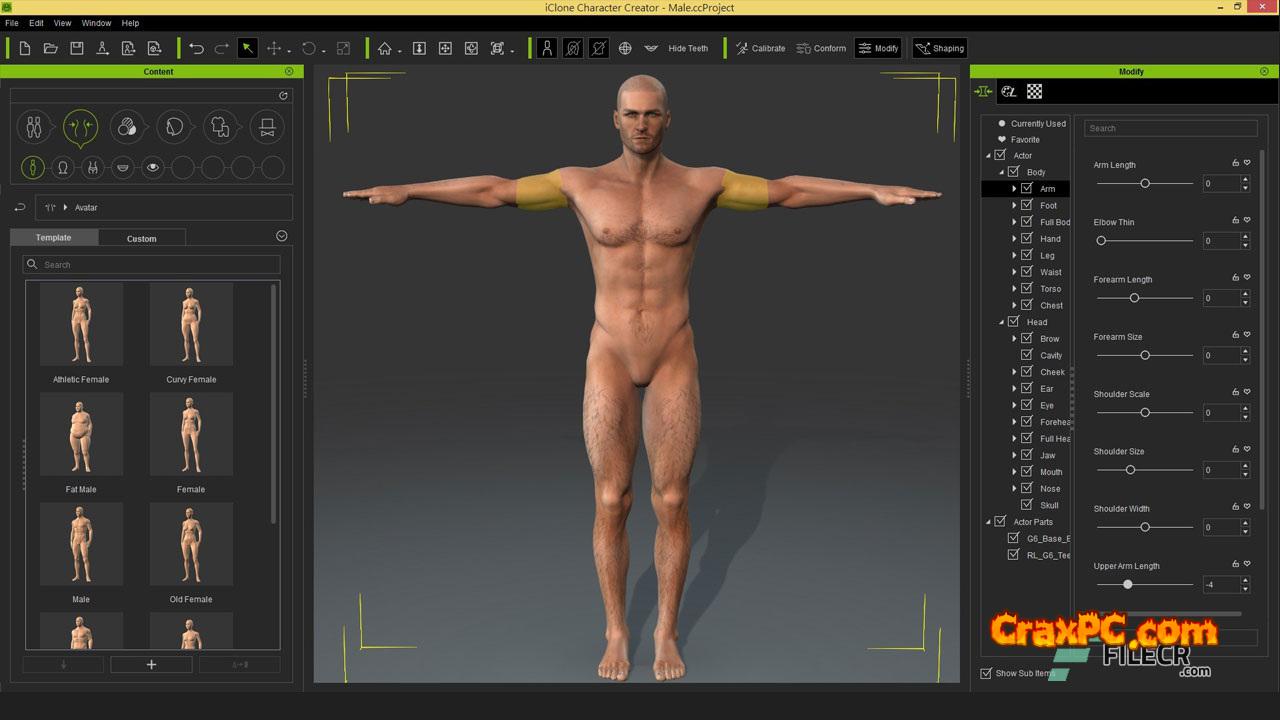
Task: Open the checkerboard texture tab in Modify
Action: (1035, 92)
